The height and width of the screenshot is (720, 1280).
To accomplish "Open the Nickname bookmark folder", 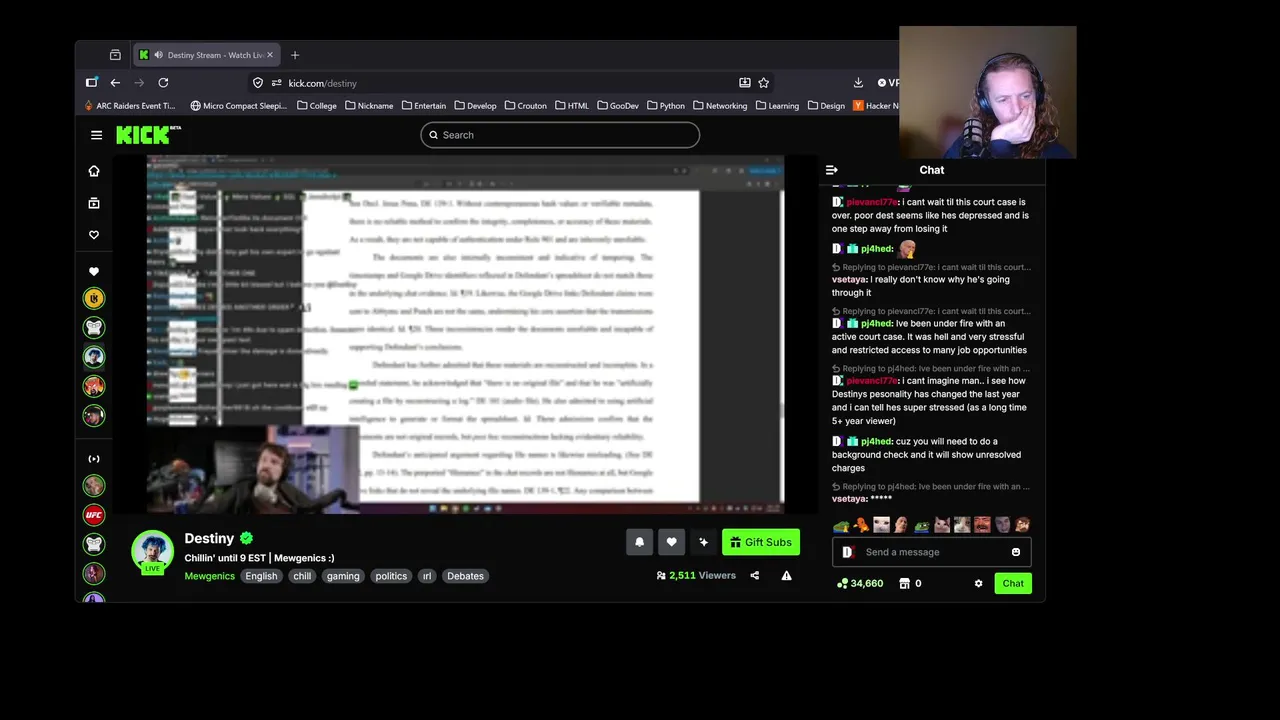I will tap(368, 106).
